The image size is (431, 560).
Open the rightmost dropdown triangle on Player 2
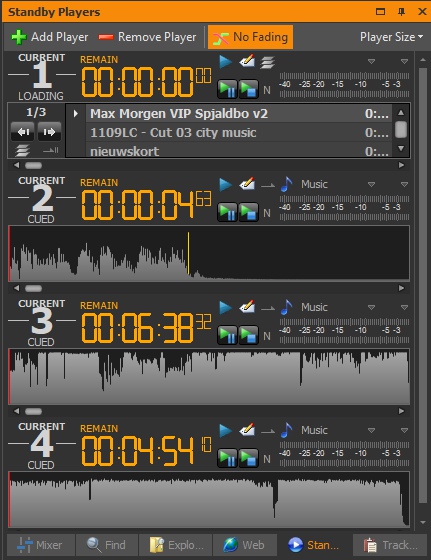(404, 185)
